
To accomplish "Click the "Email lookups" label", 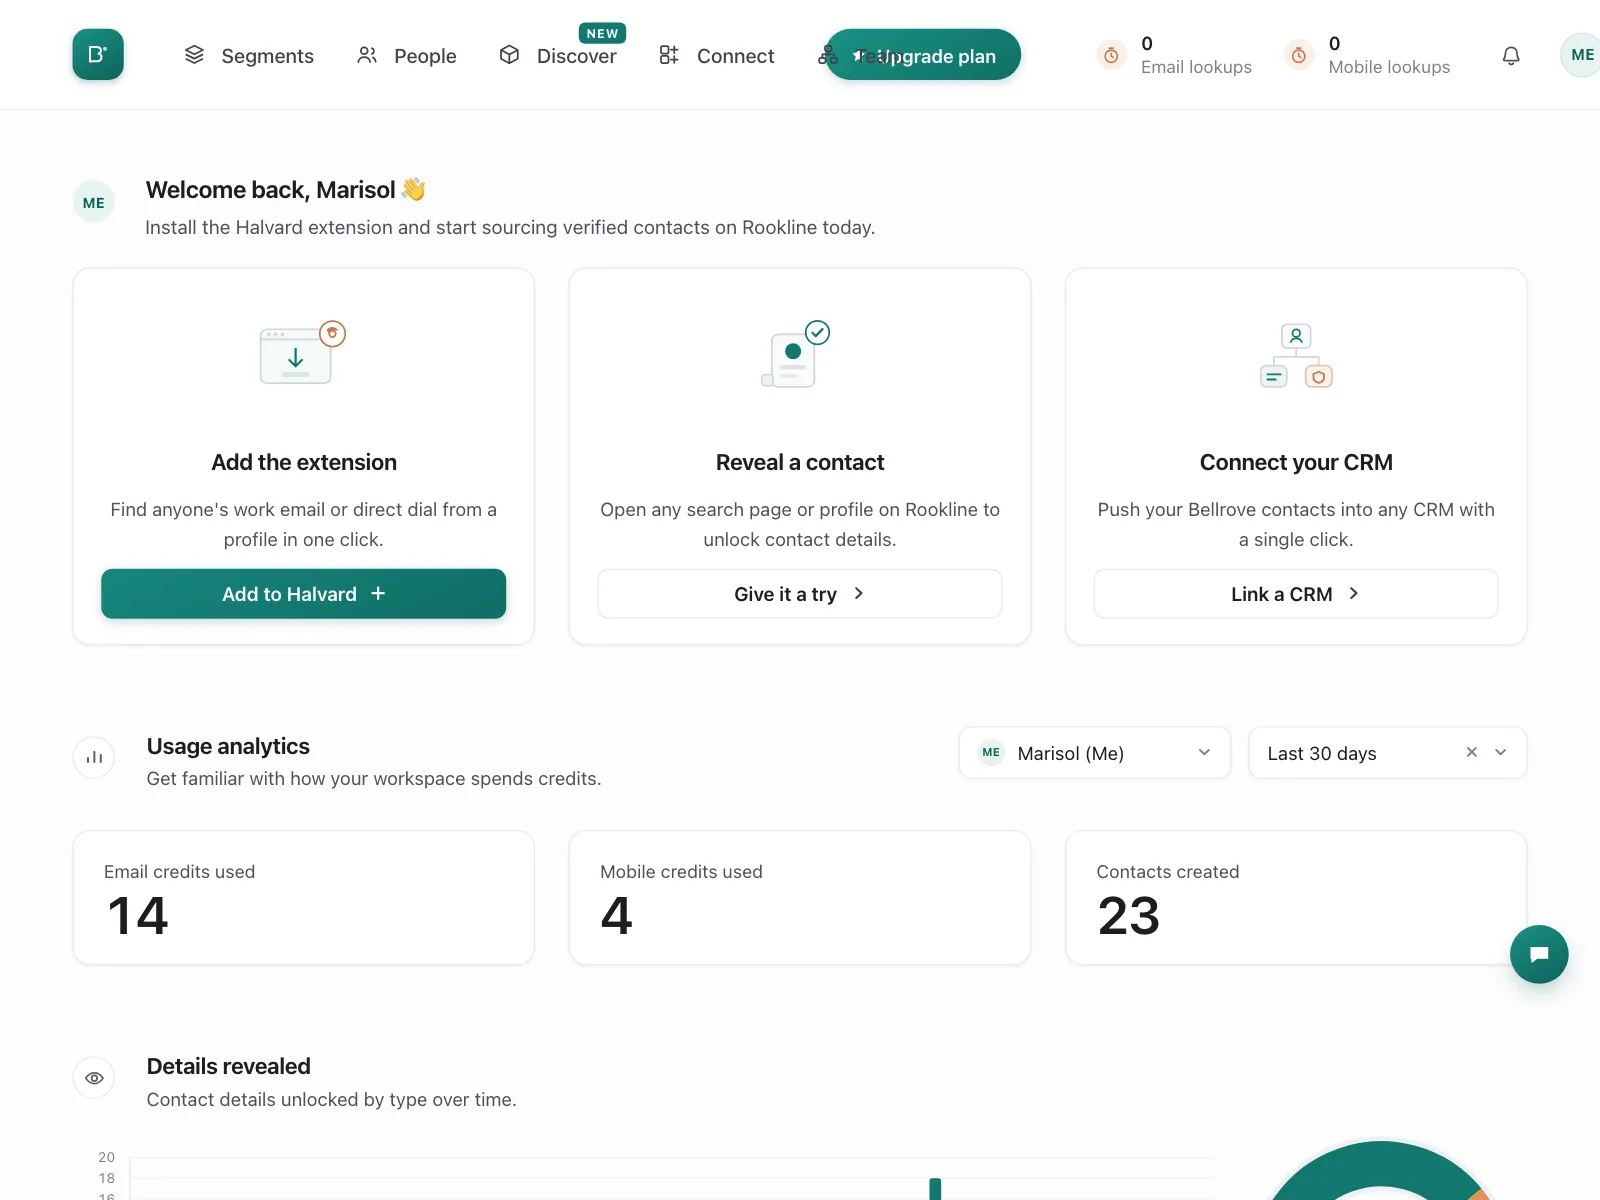I will pyautogui.click(x=1196, y=67).
